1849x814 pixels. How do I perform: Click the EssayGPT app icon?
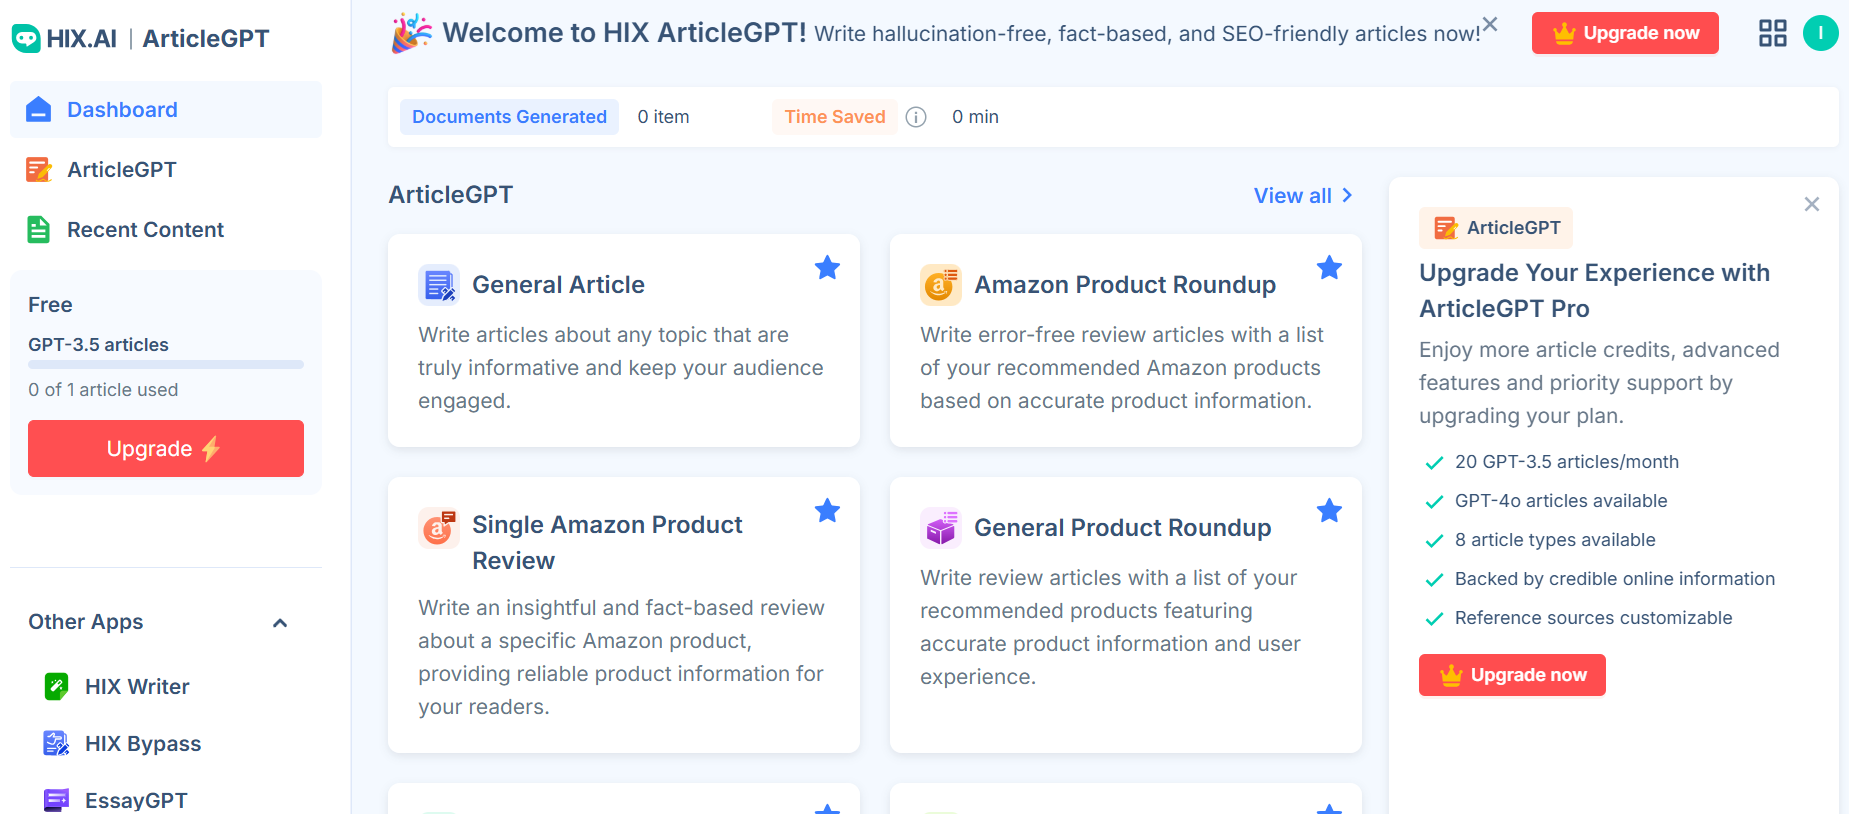click(x=56, y=800)
